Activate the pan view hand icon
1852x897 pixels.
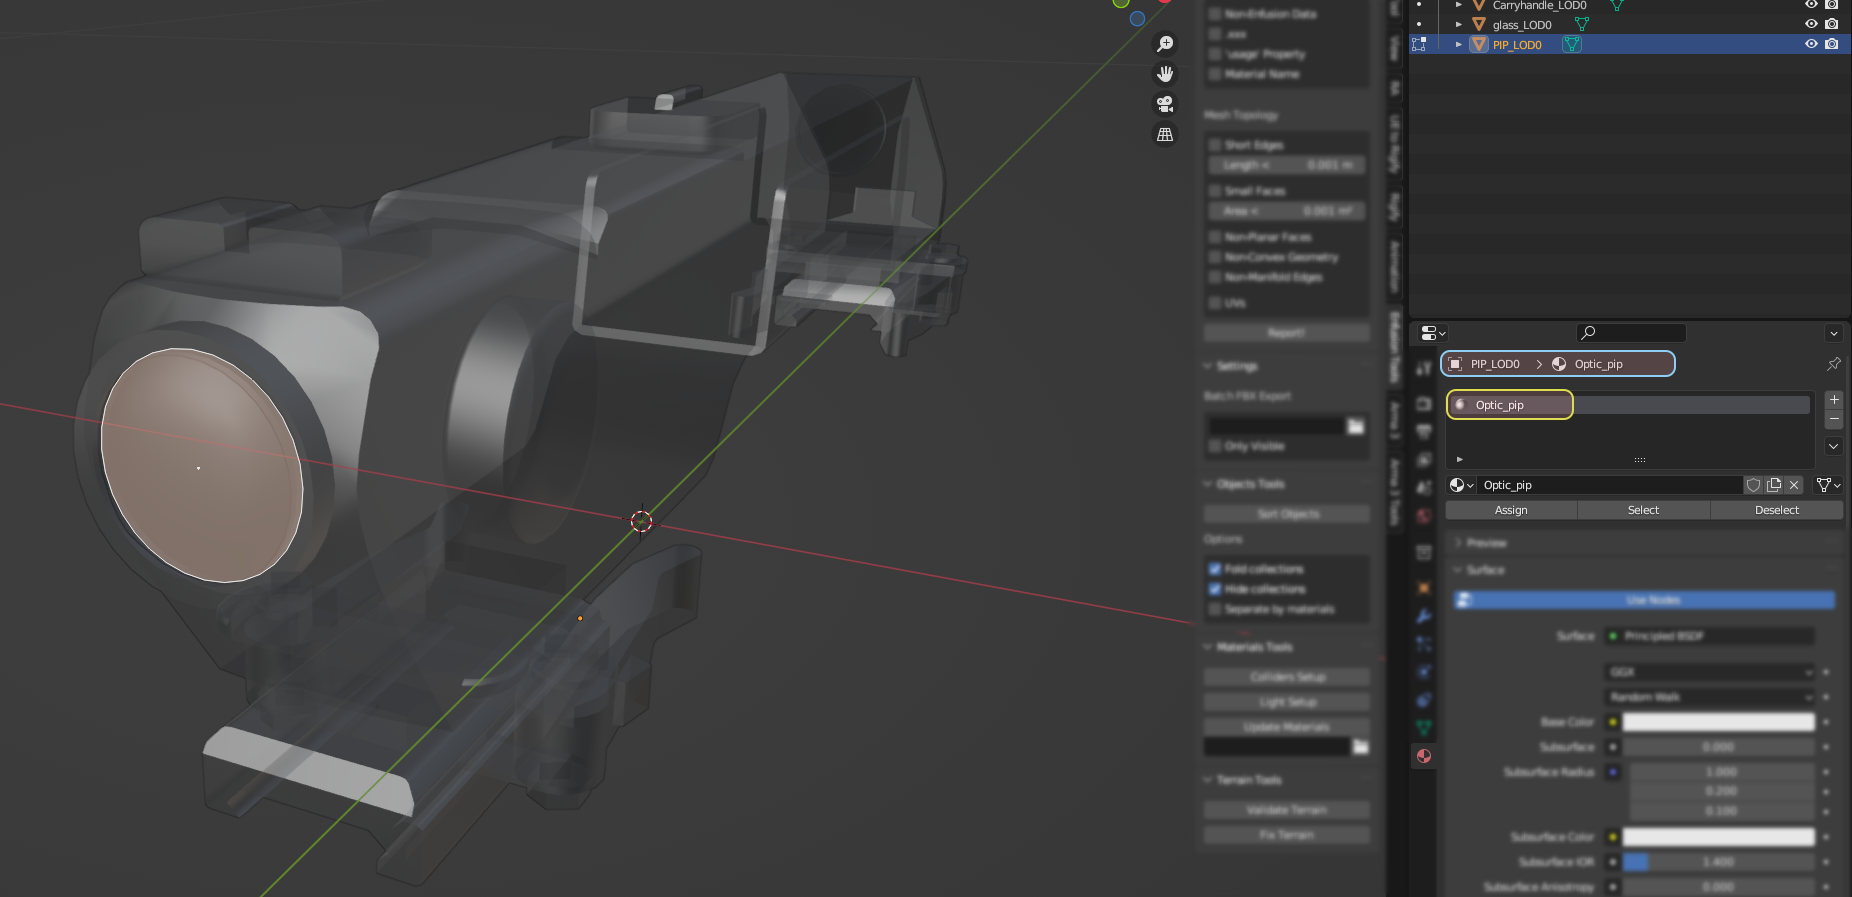pos(1165,74)
